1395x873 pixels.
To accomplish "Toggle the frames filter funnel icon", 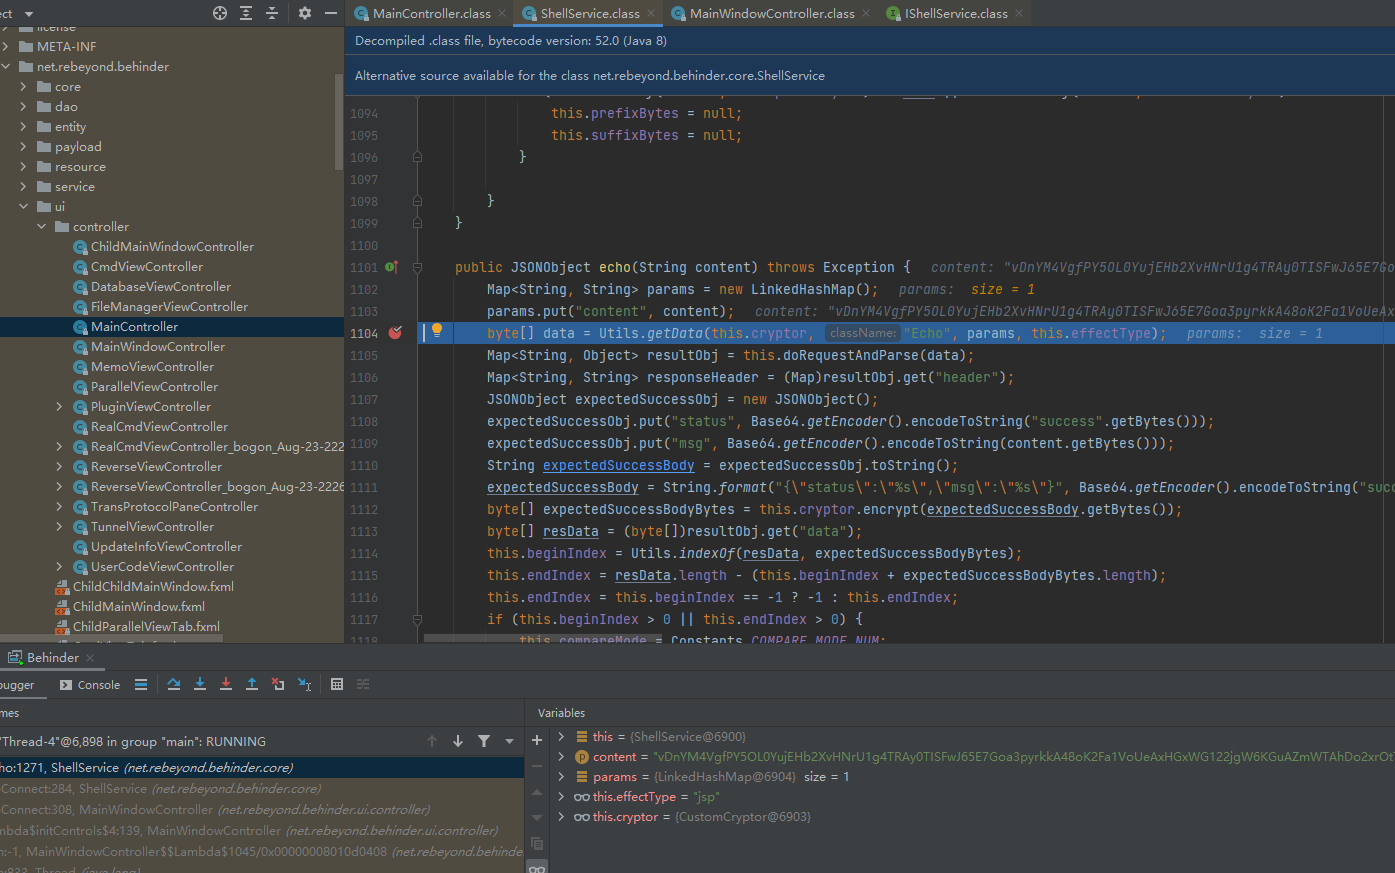I will pyautogui.click(x=484, y=741).
